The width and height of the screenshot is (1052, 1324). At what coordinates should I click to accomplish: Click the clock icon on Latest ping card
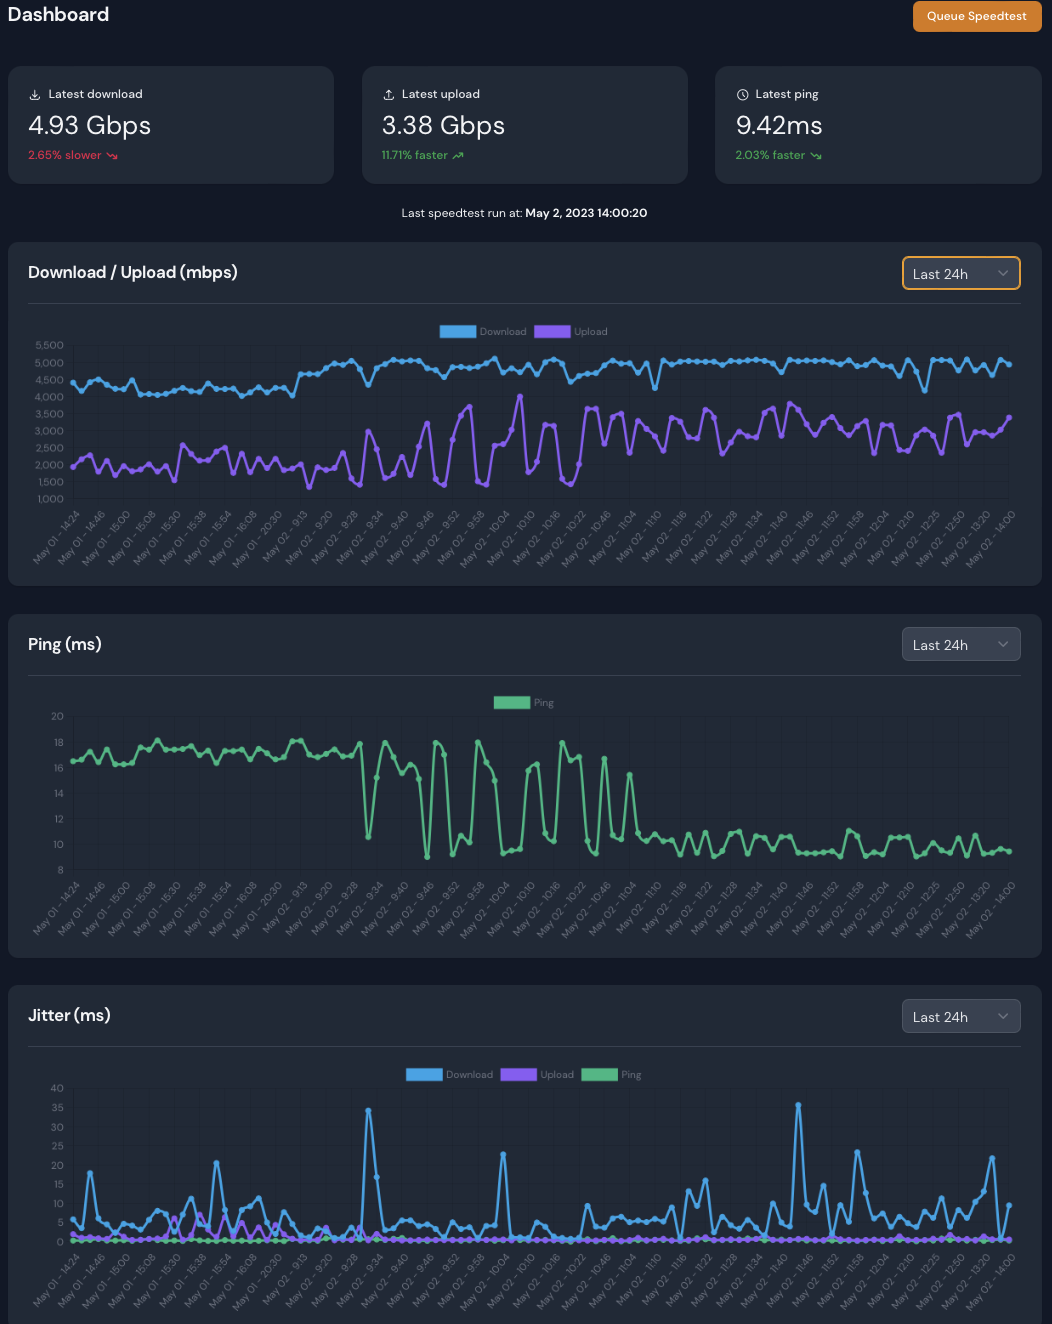(742, 93)
